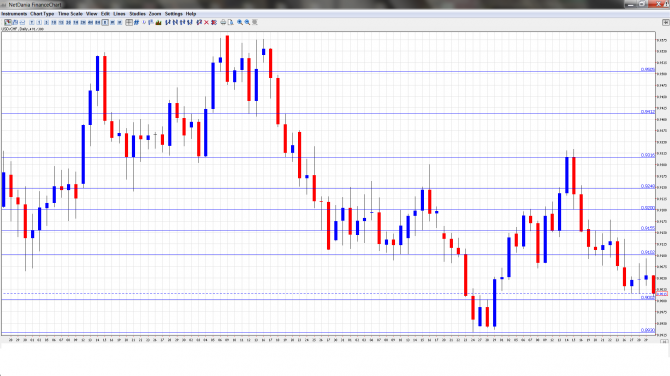This screenshot has width=670, height=376.
Task: Open the Instruments menu
Action: [x=14, y=14]
